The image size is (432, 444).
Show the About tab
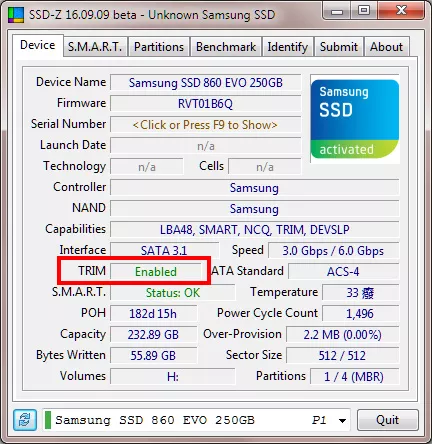(x=386, y=47)
